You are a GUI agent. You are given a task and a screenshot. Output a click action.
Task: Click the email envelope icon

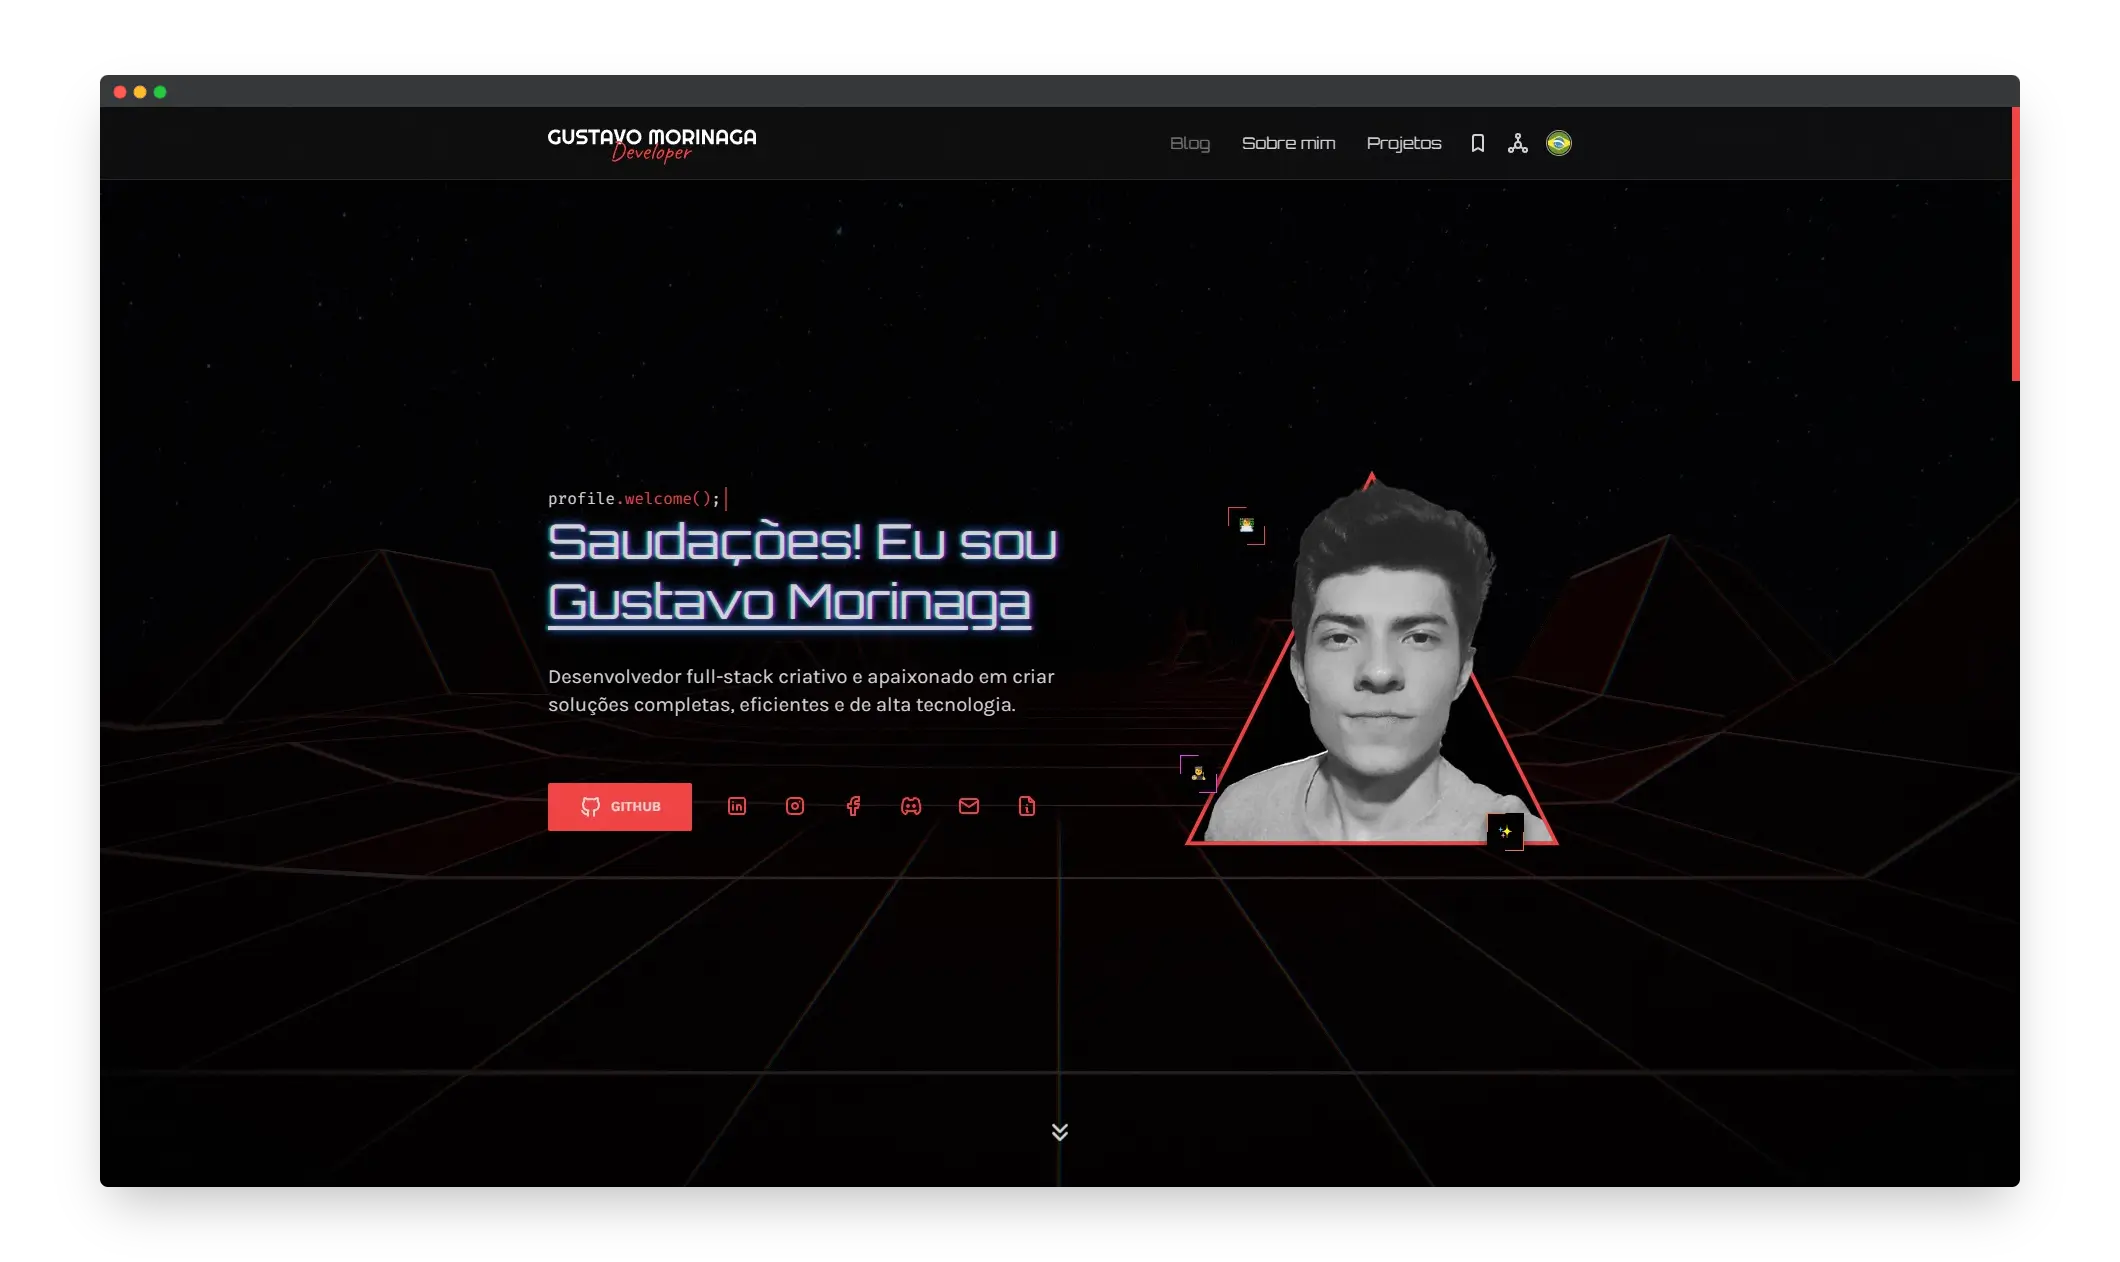click(x=969, y=806)
